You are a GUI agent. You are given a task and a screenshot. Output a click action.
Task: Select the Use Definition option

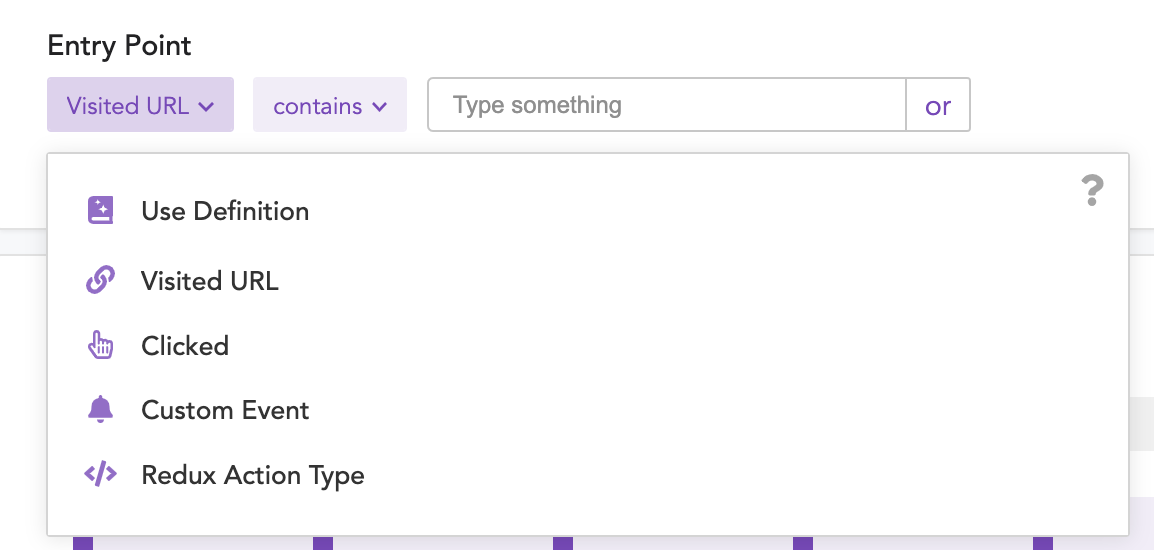[225, 211]
